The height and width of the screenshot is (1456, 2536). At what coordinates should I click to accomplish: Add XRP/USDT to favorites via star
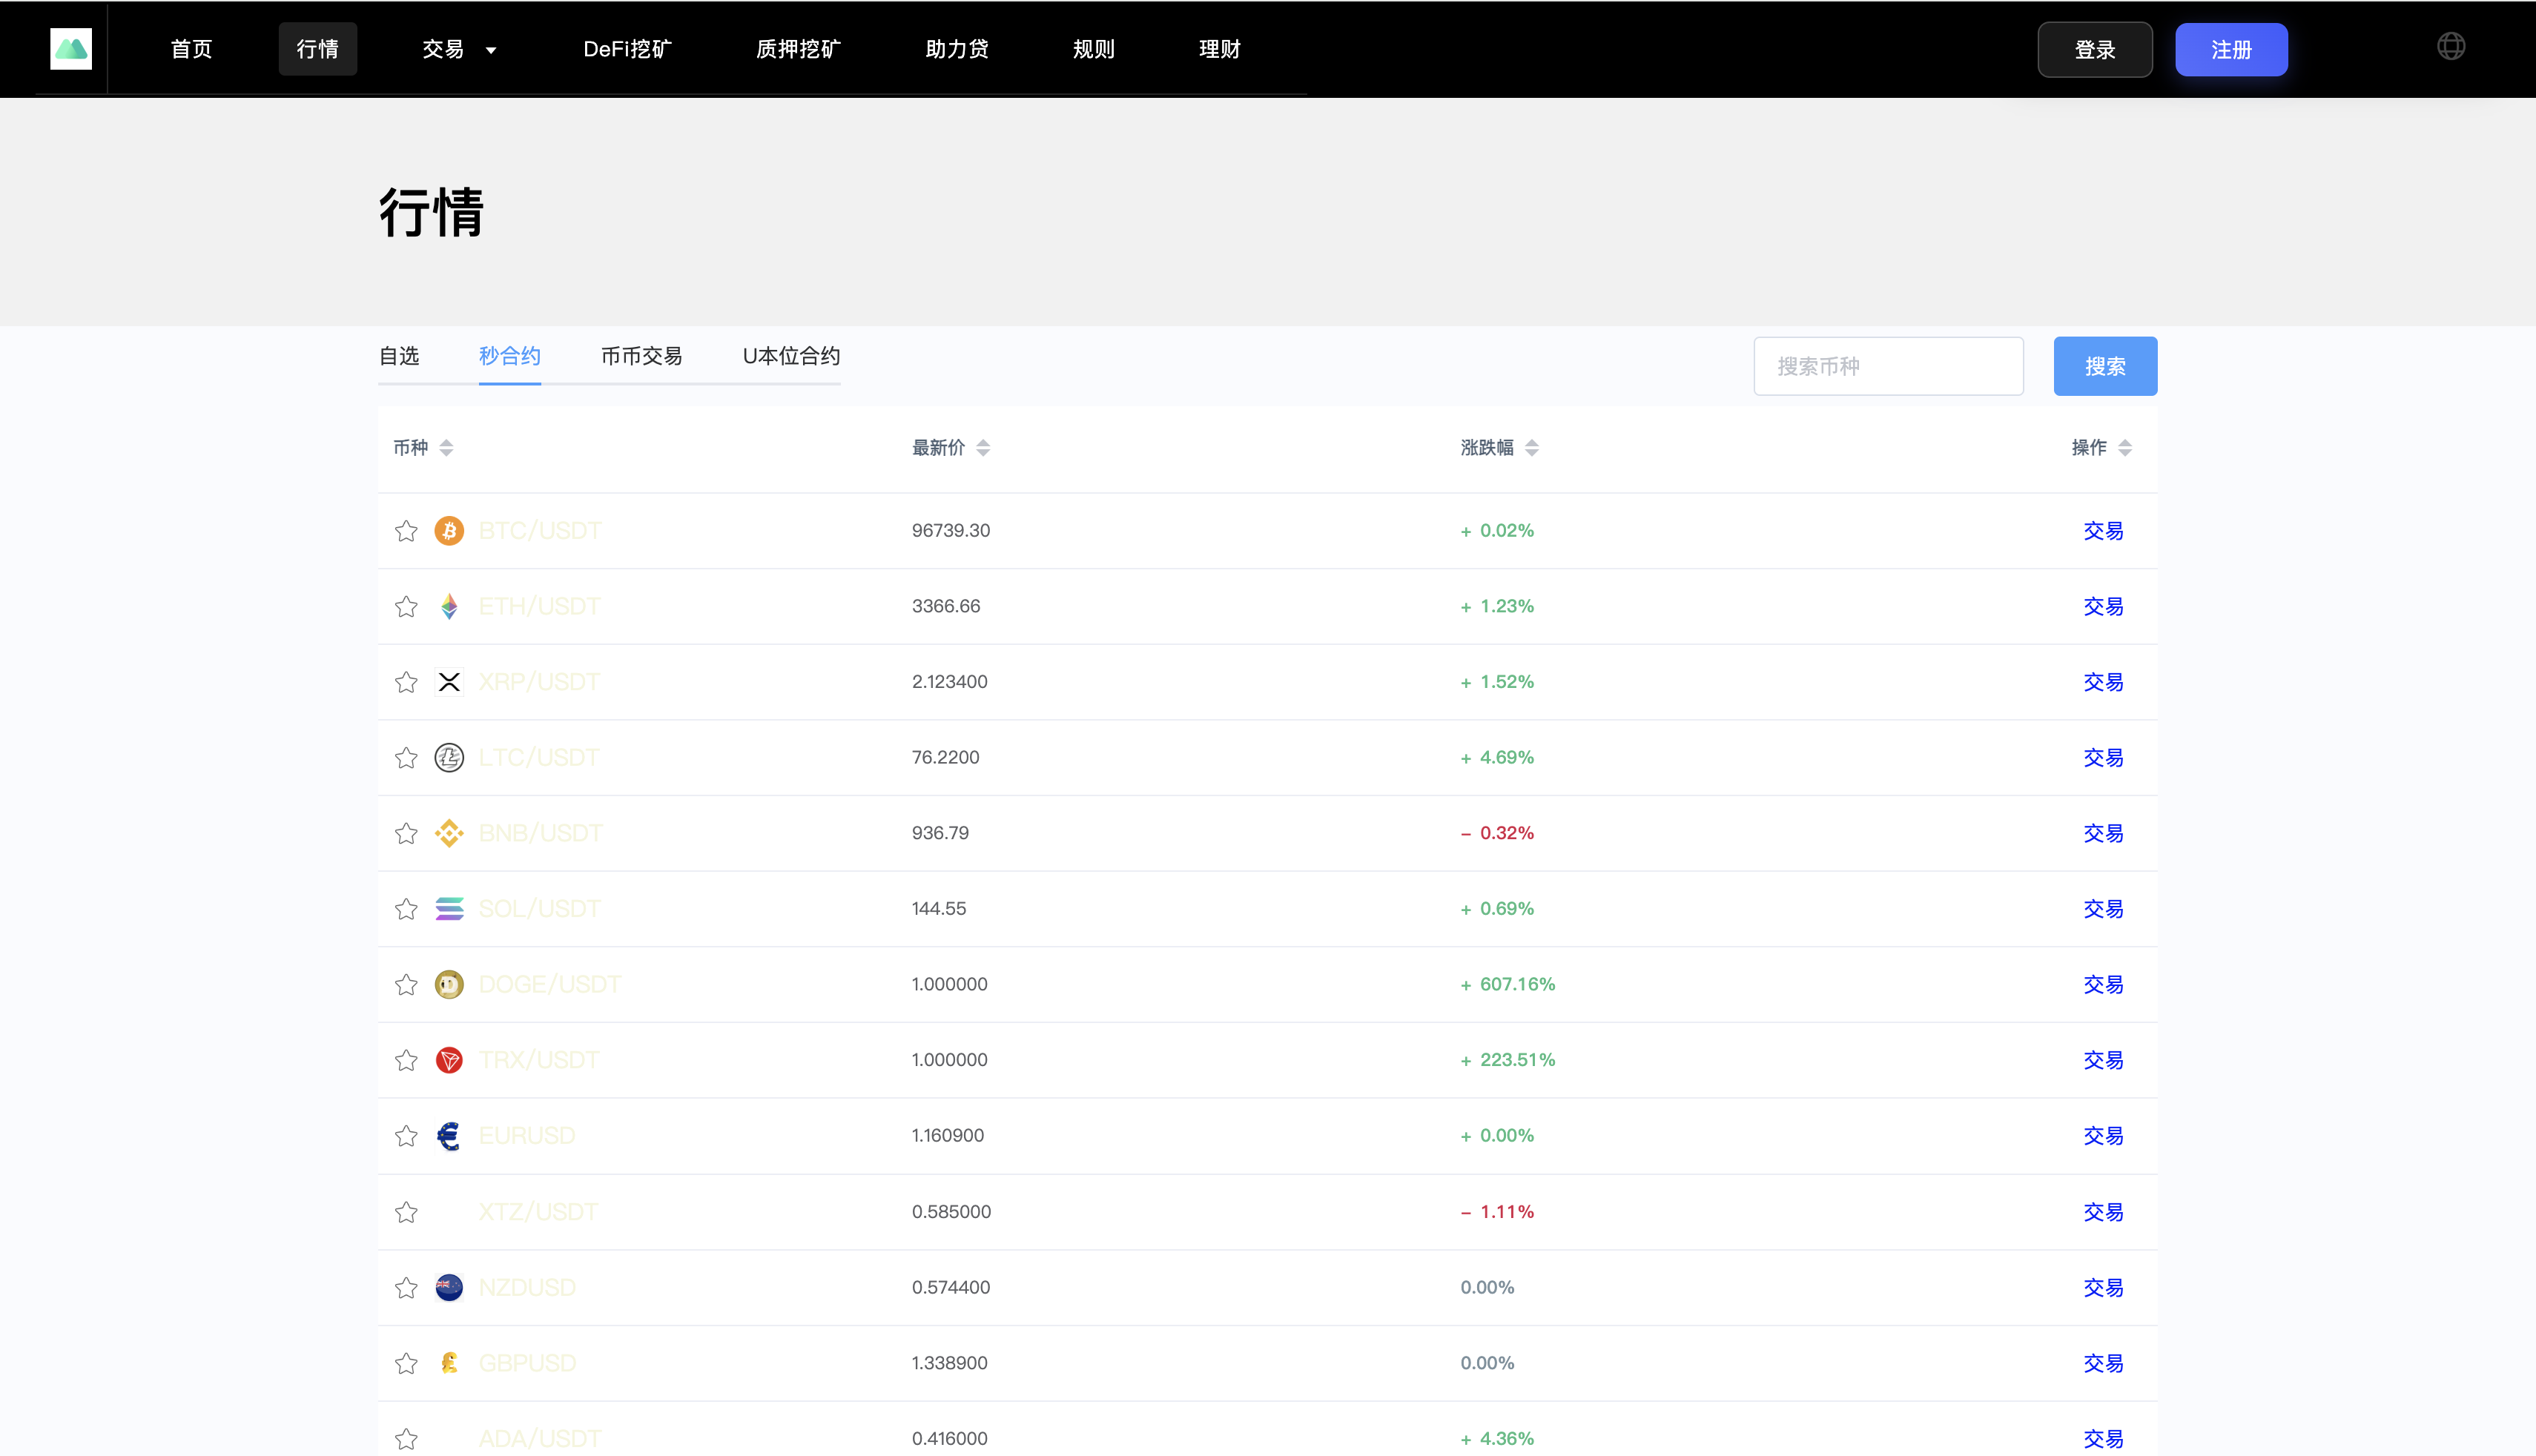pos(406,682)
